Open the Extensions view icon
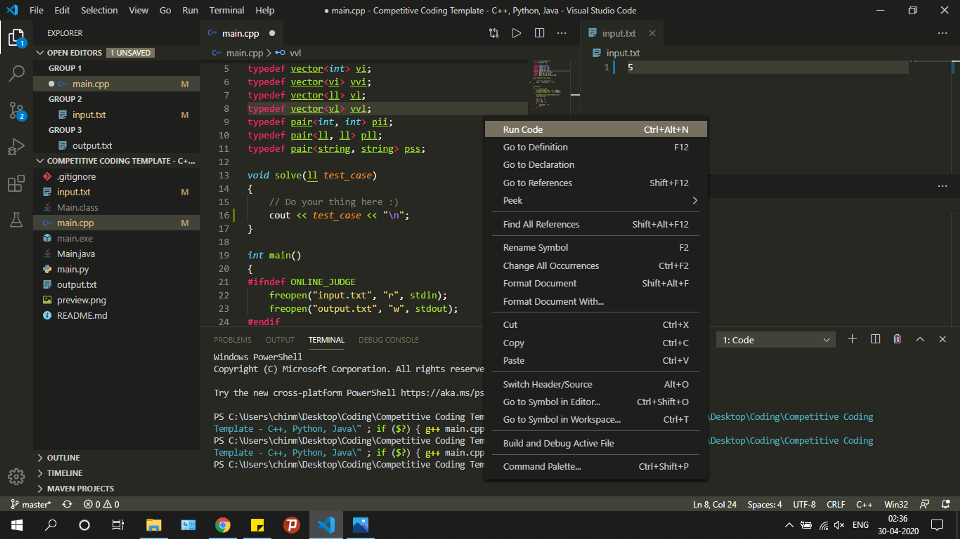 pos(16,184)
